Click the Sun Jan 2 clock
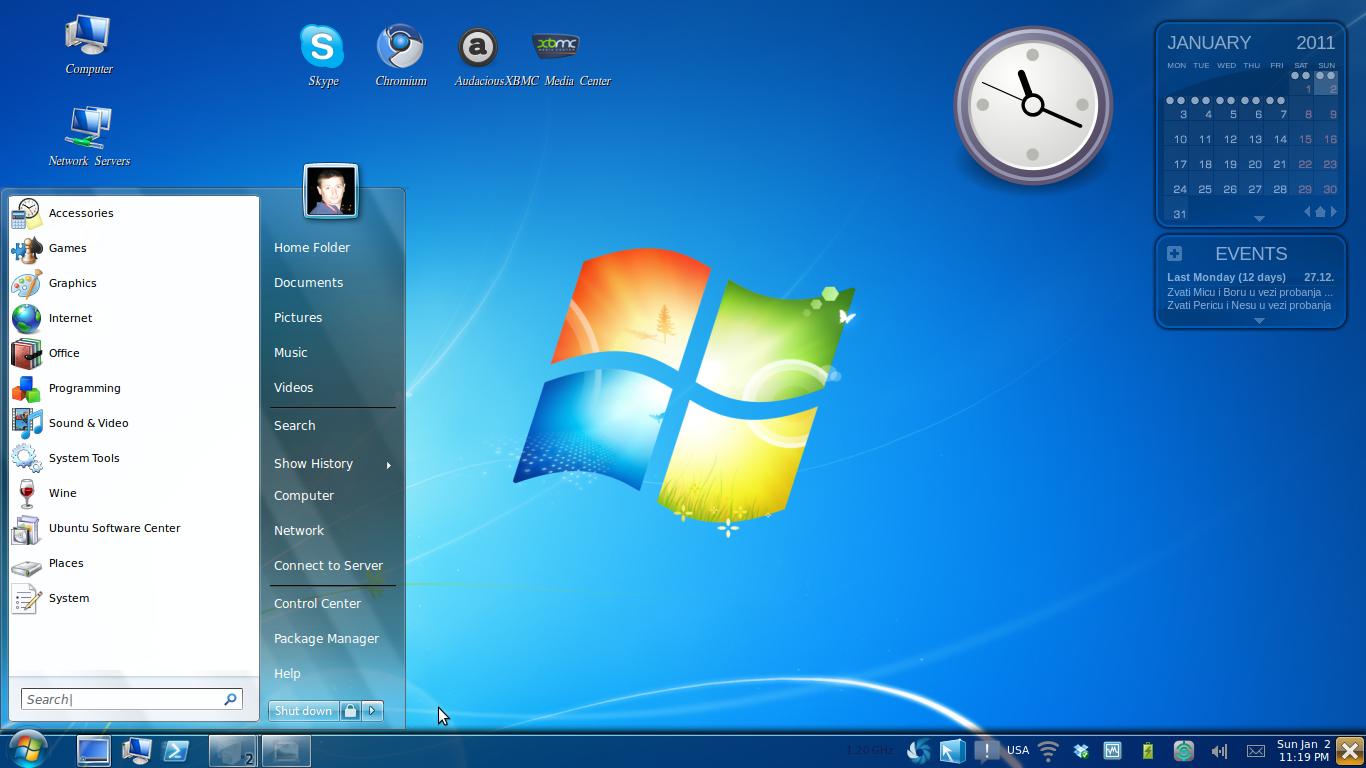The image size is (1366, 768). click(x=1303, y=750)
